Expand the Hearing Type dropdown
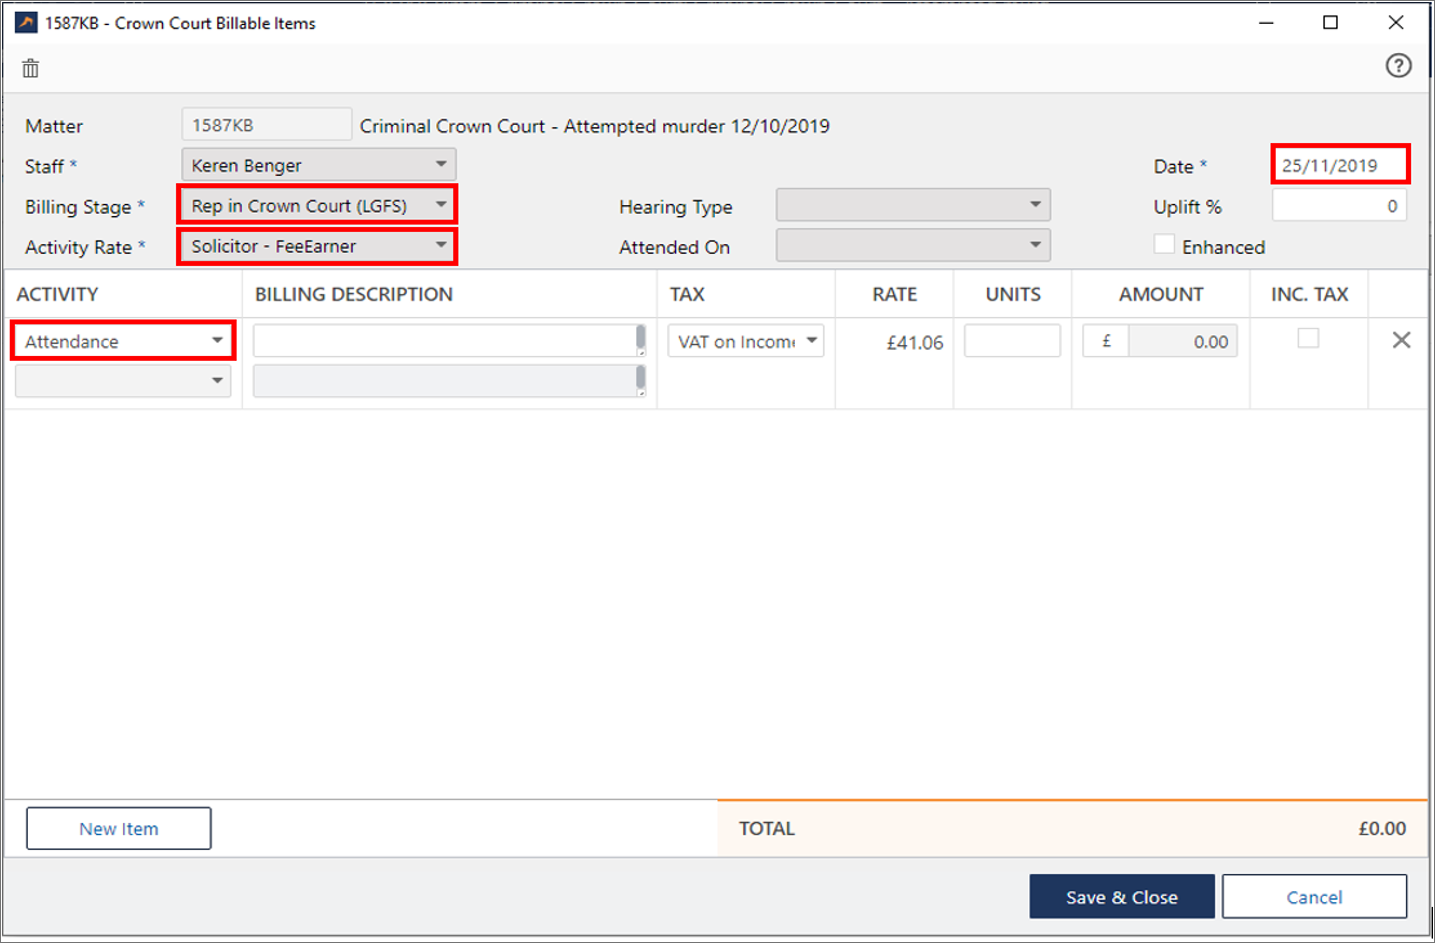The height and width of the screenshot is (943, 1435). coord(912,206)
